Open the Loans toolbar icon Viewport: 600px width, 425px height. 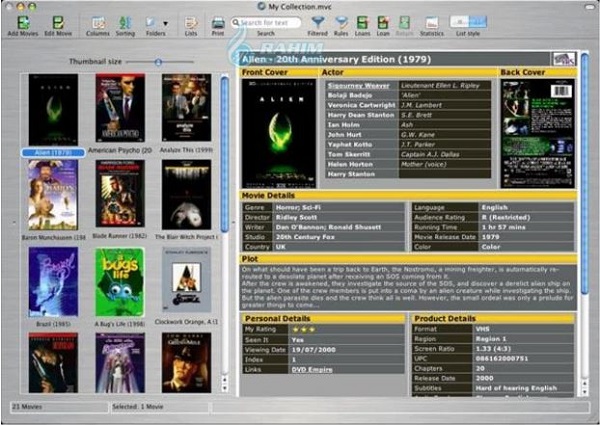tap(363, 22)
